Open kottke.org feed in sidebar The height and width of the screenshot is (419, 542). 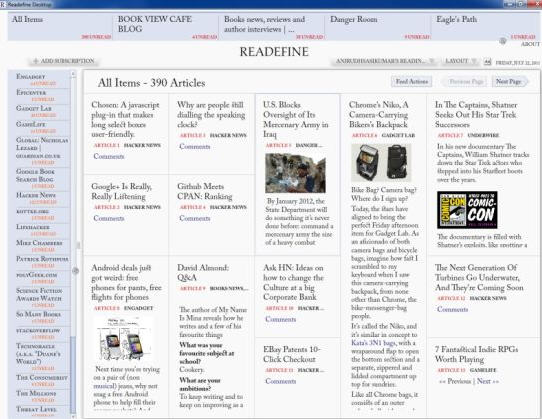(x=43, y=214)
